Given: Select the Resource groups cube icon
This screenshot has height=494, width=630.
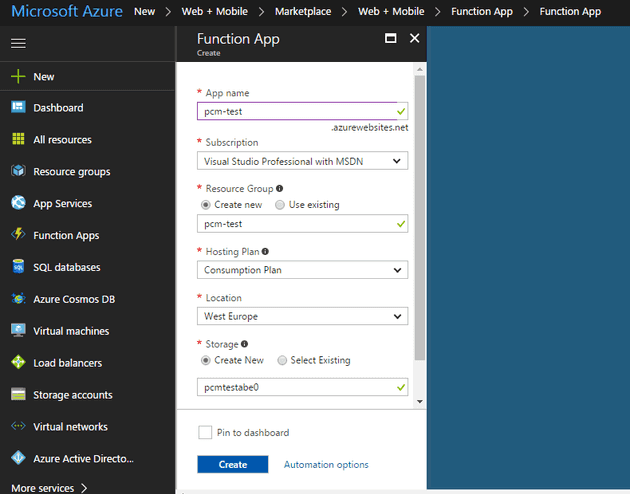Looking at the screenshot, I should coord(18,171).
